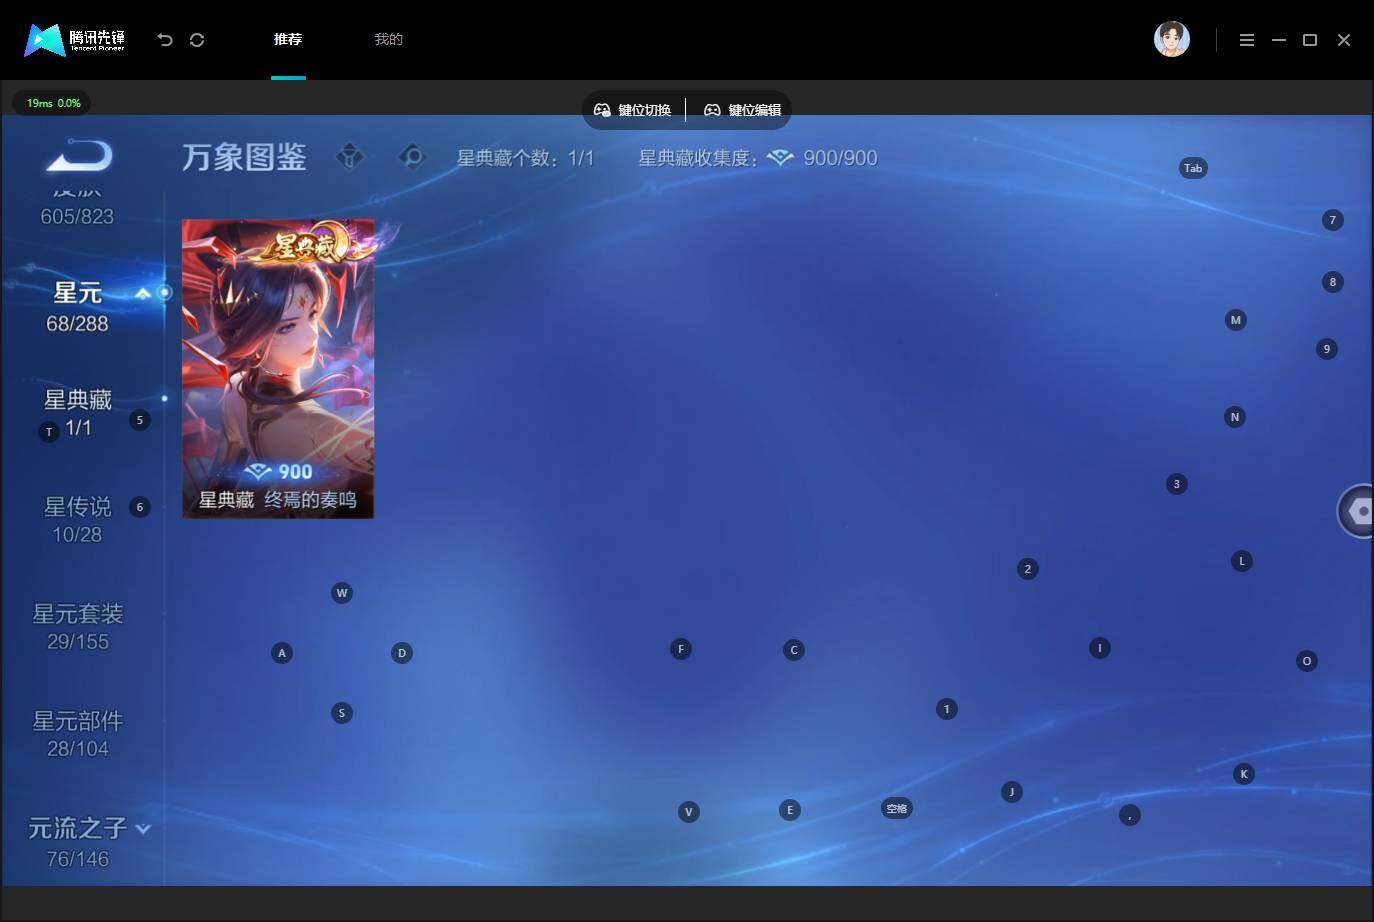Click the M key mapping marker
Image resolution: width=1374 pixels, height=922 pixels.
[1236, 320]
